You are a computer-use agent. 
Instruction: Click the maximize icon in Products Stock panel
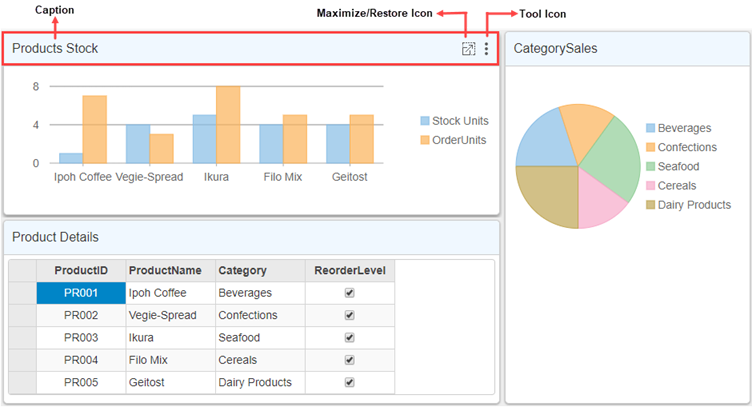[x=468, y=49]
